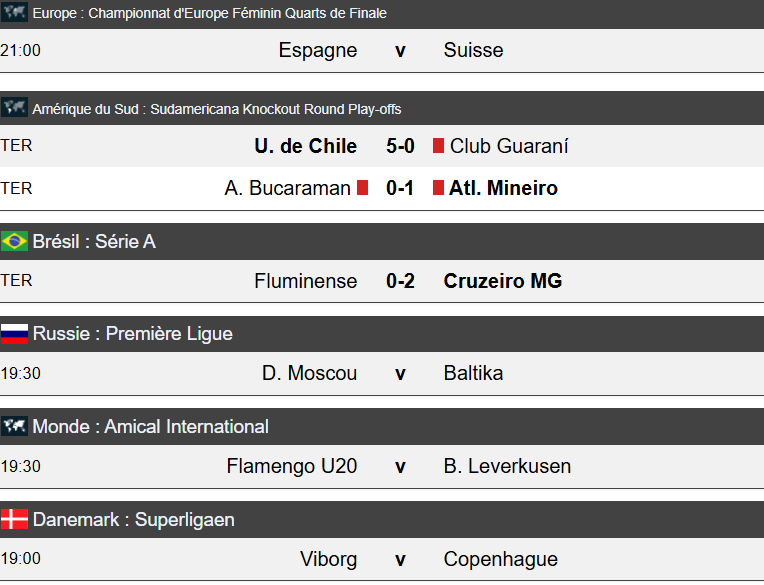Screen dimensions: 764x585
Task: Click the Amérique du Sud map icon
Action: [14, 108]
